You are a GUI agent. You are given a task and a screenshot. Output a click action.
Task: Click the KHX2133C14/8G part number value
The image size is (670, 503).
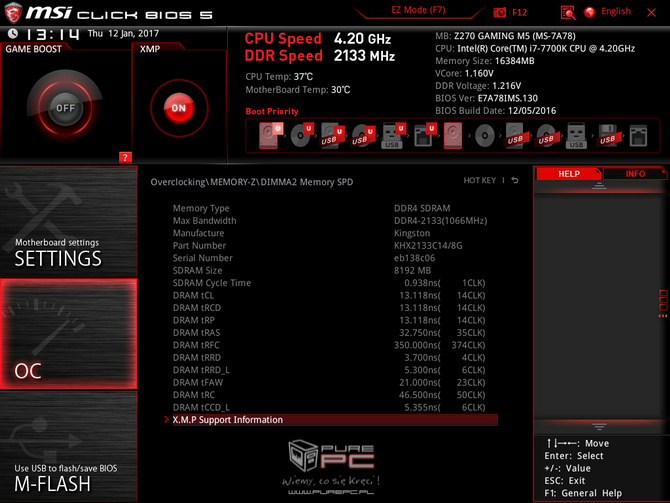(x=428, y=246)
